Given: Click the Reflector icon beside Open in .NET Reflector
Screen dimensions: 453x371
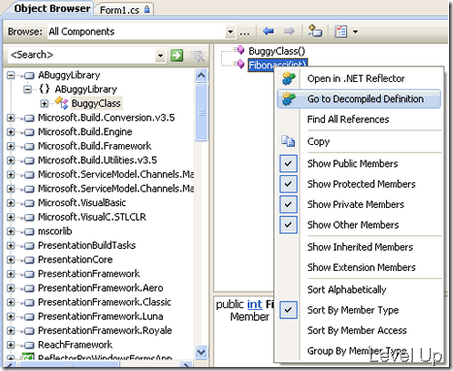Looking at the screenshot, I should tap(288, 79).
